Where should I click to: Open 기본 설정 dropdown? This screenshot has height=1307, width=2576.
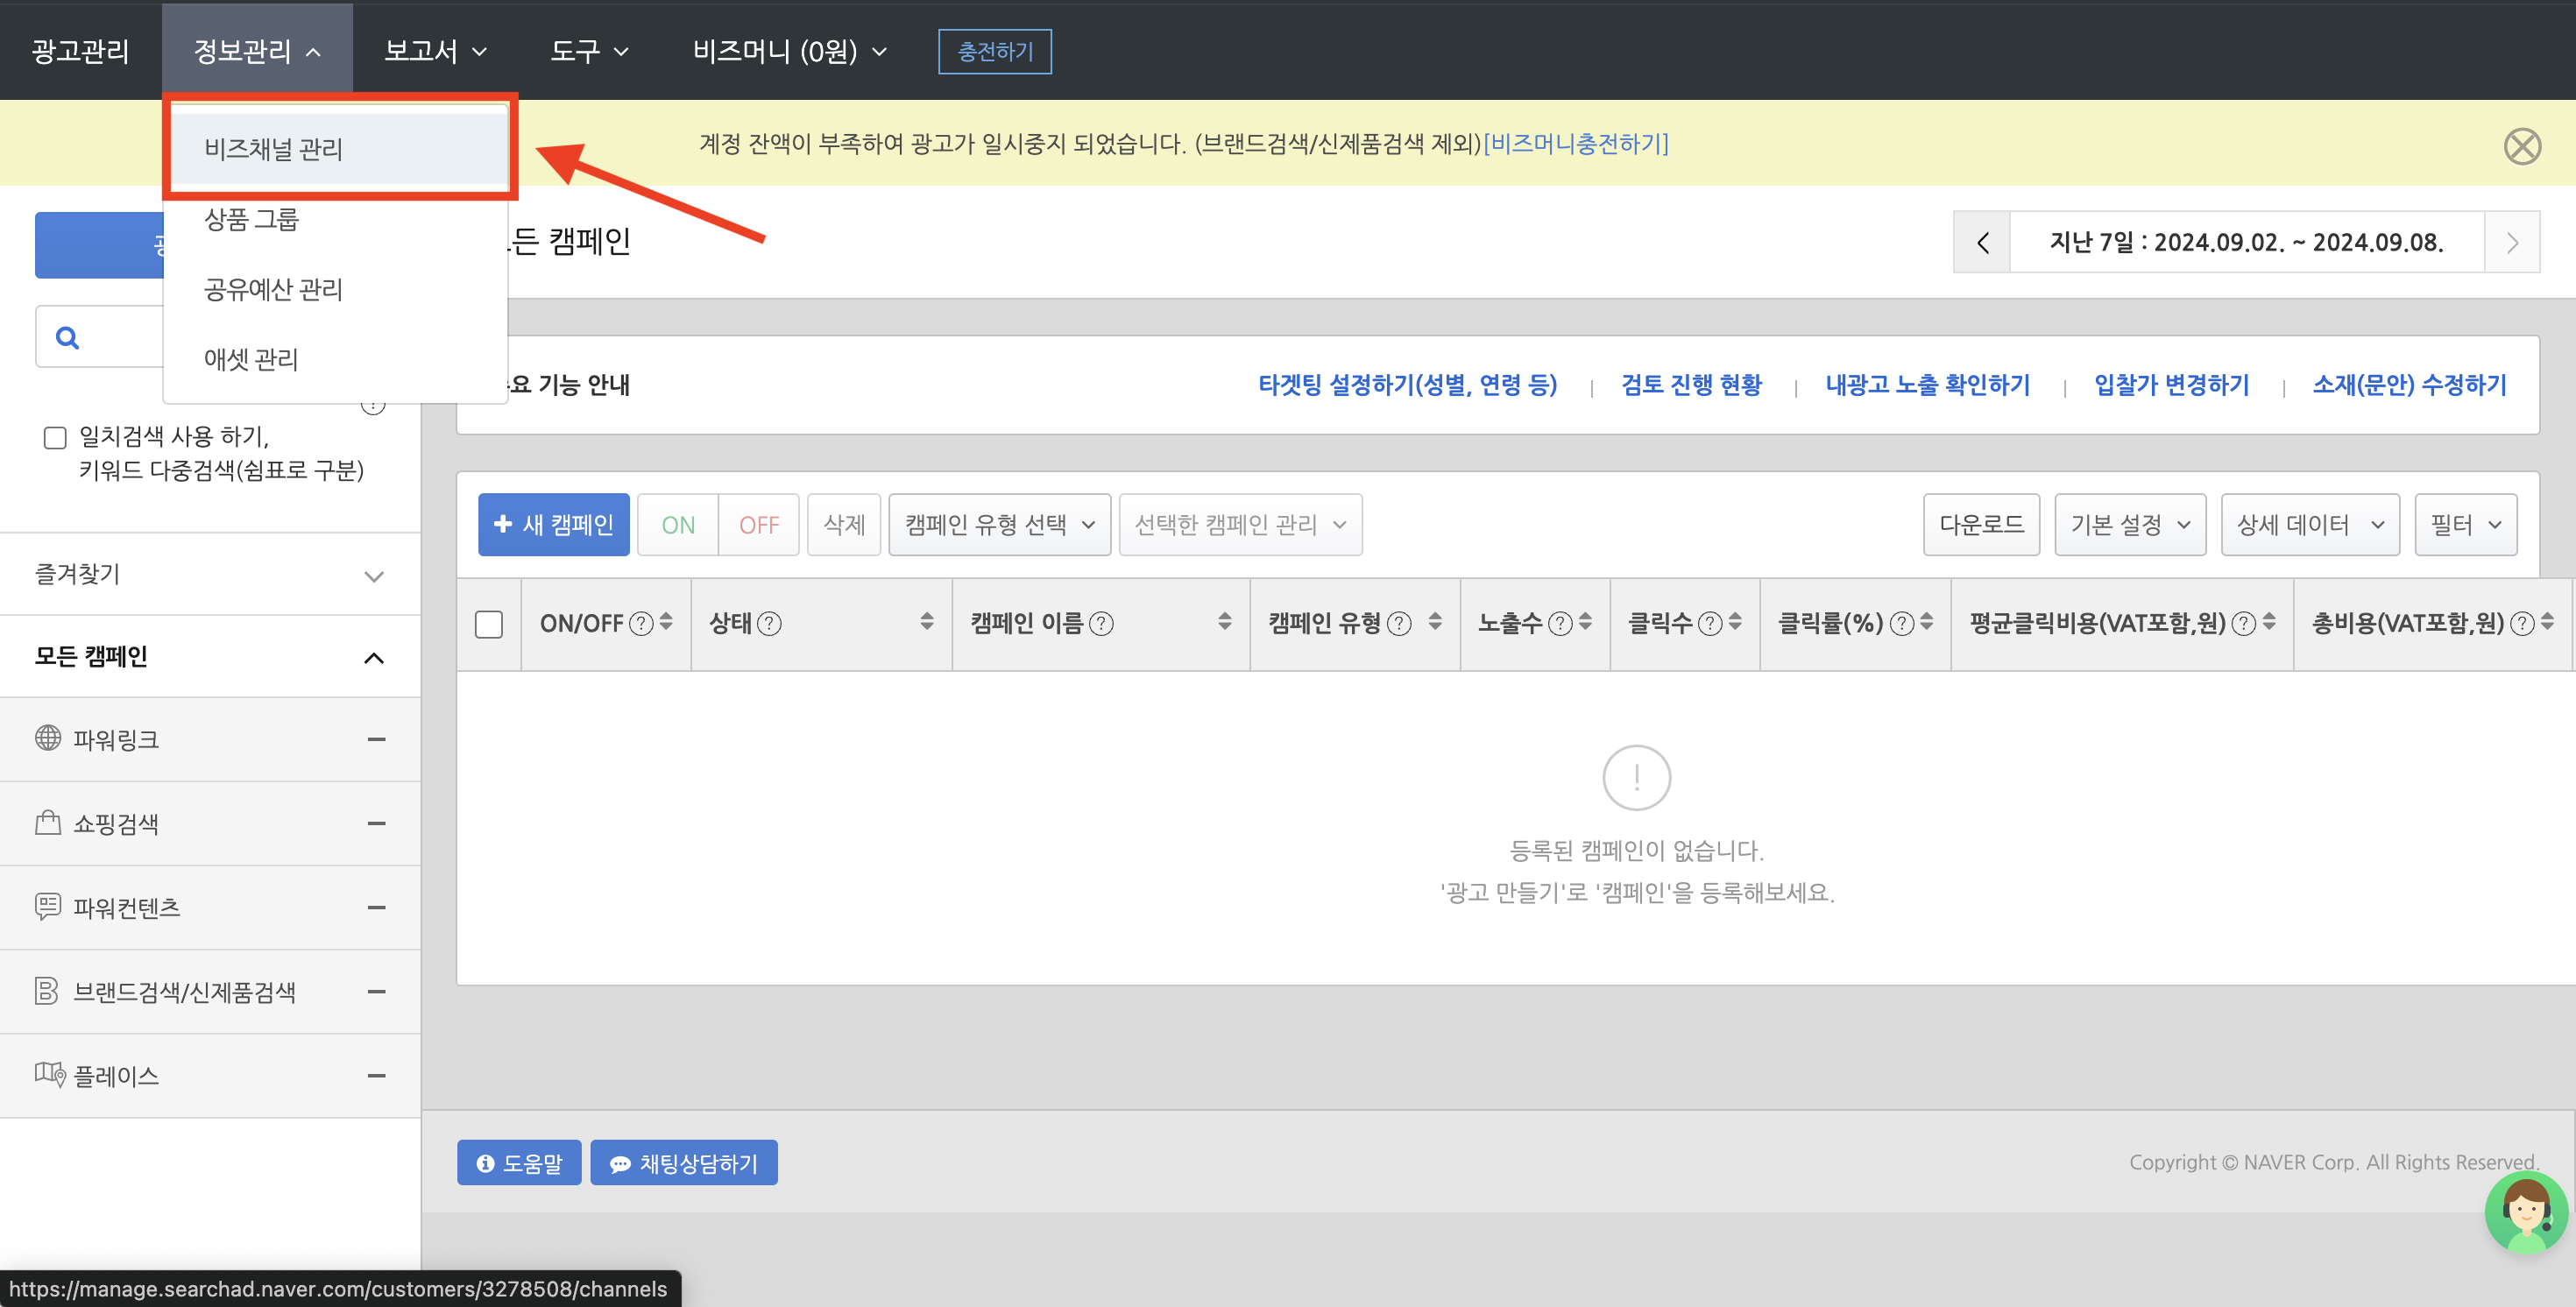tap(2130, 525)
